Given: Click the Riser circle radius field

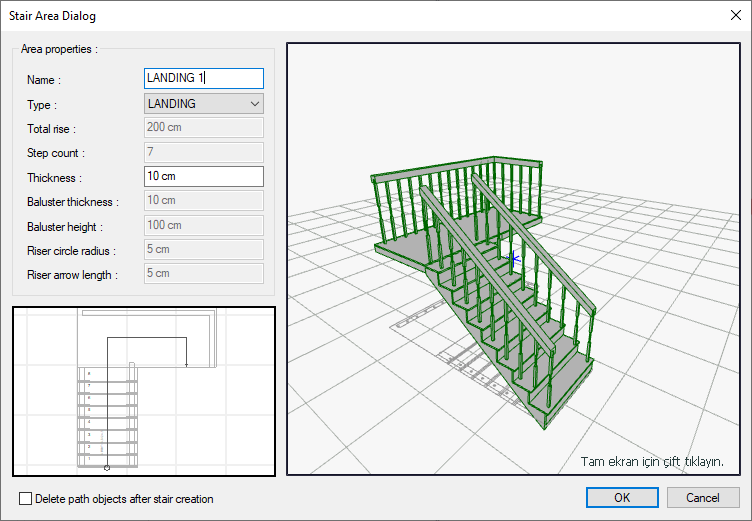Looking at the screenshot, I should pyautogui.click(x=203, y=249).
